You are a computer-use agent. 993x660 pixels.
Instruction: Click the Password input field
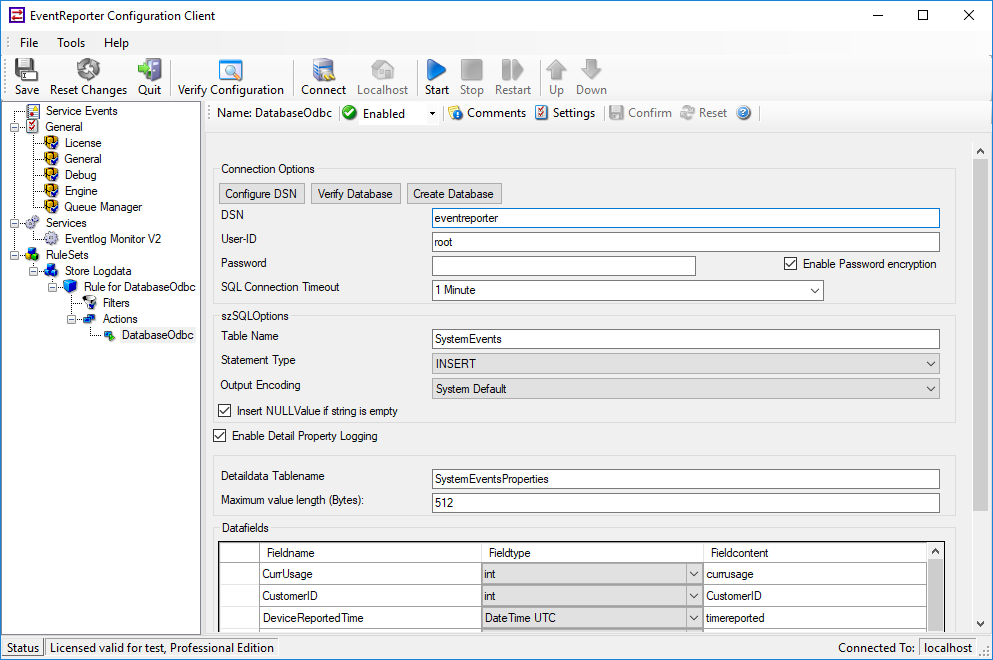point(564,266)
